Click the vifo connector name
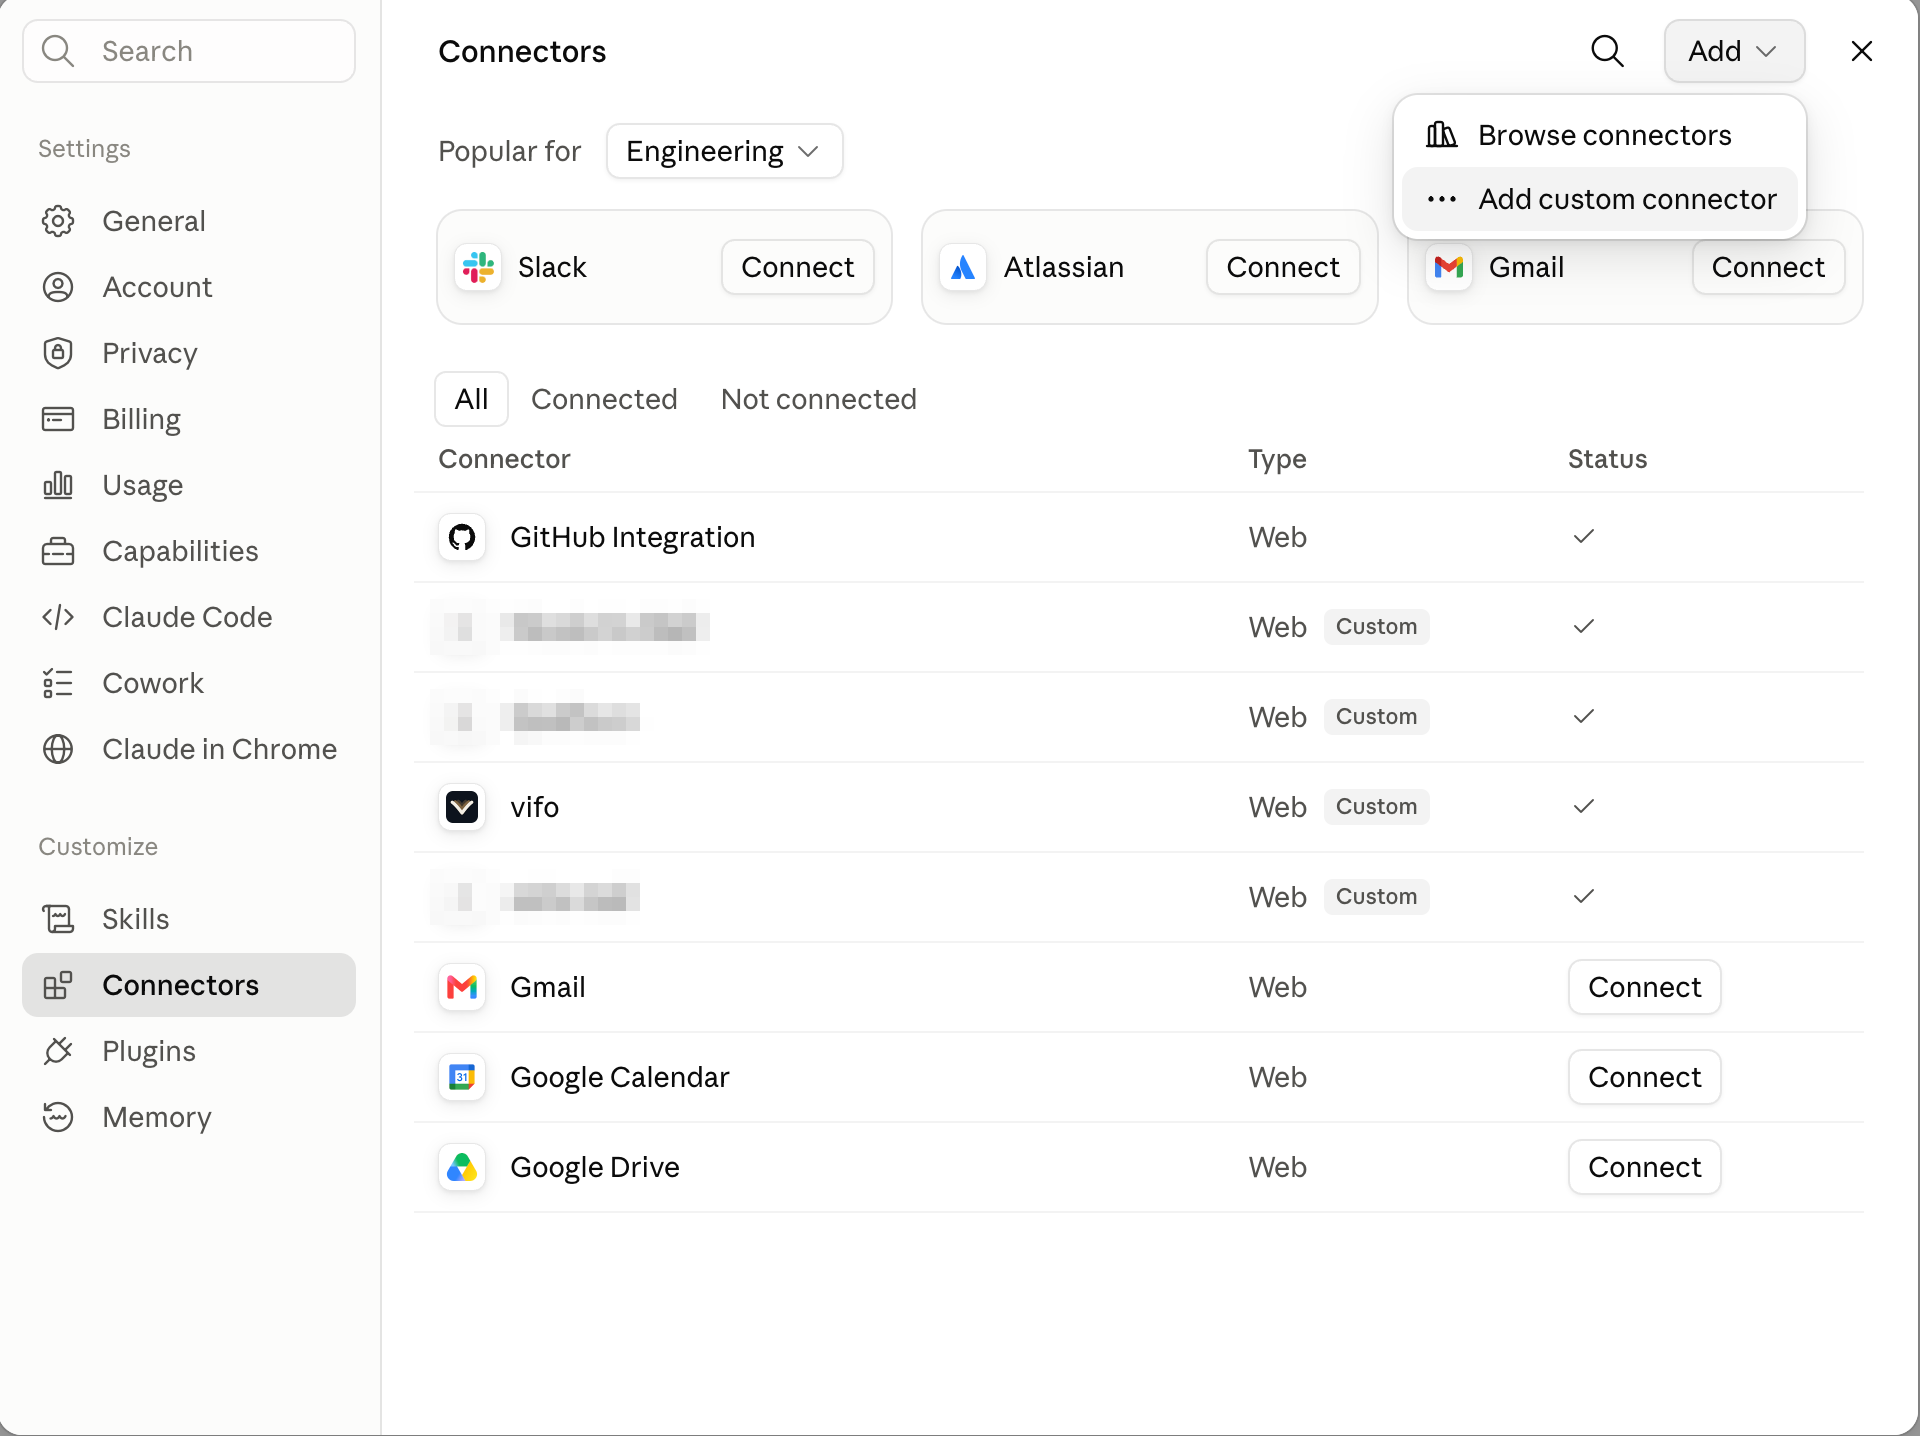 (x=534, y=807)
